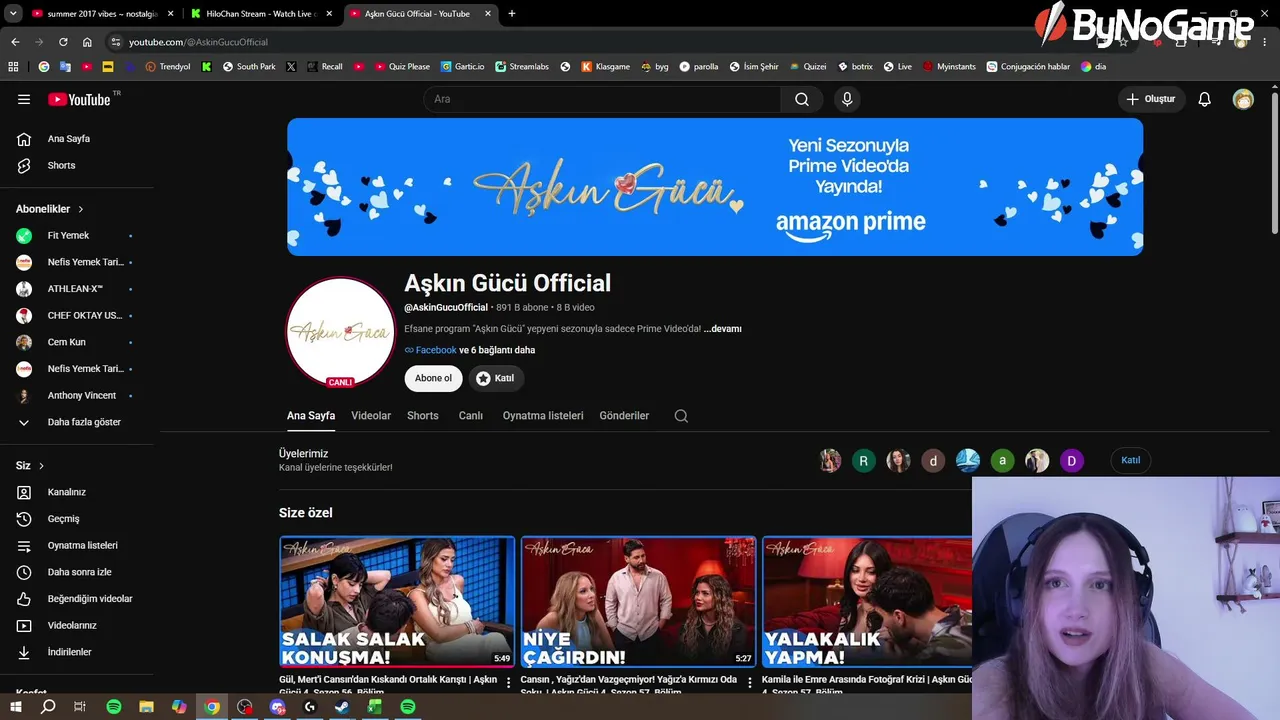1280x720 pixels.
Task: Click the YouTube search input field
Action: (602, 99)
